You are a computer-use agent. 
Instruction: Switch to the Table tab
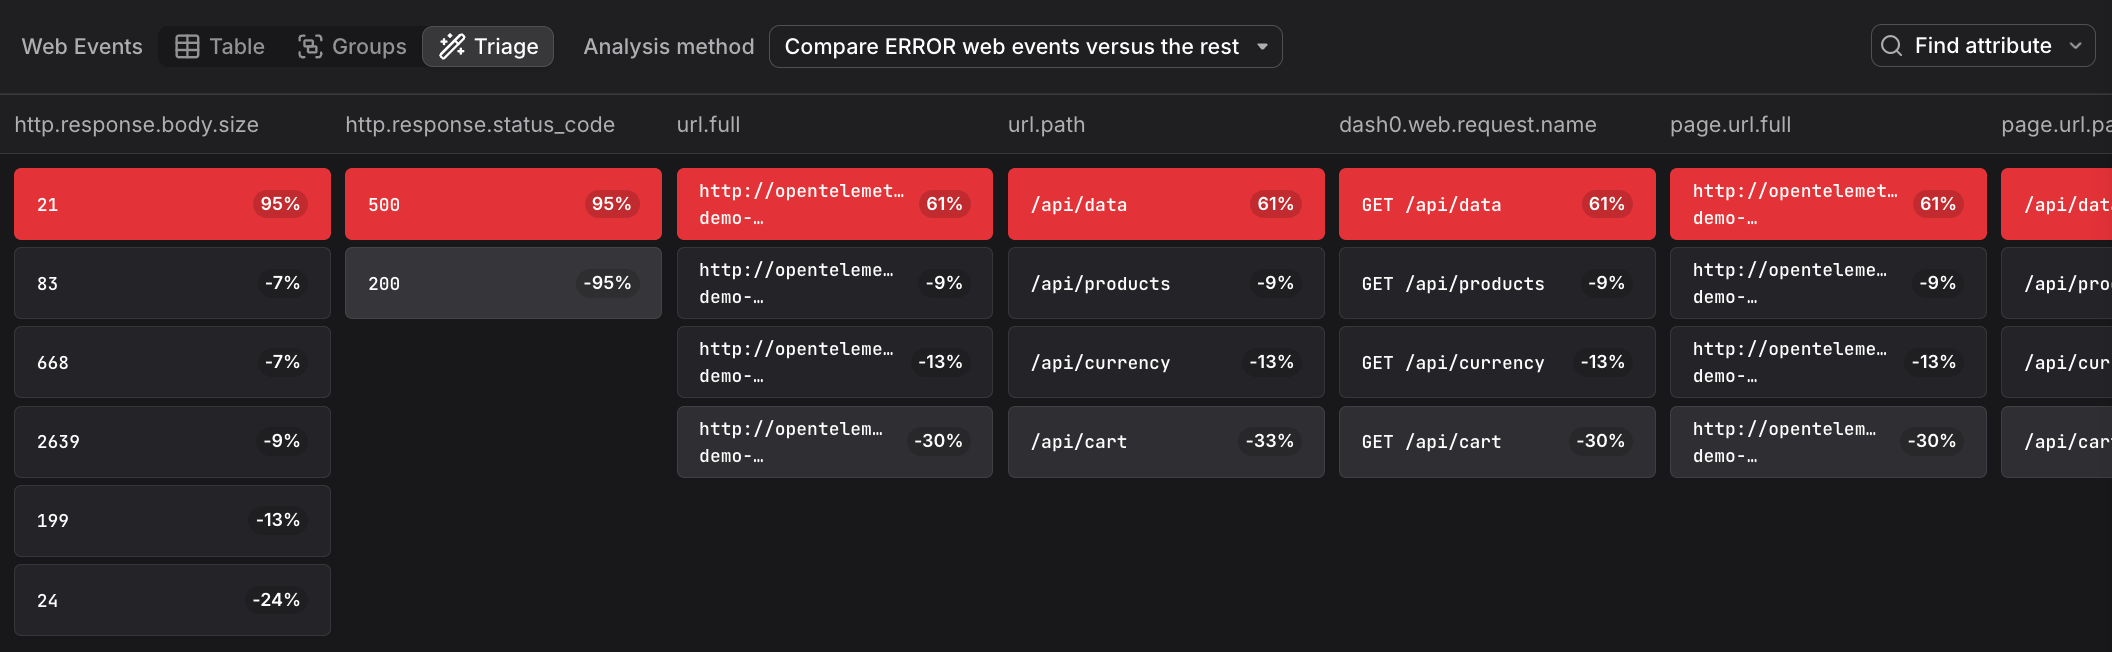click(220, 47)
